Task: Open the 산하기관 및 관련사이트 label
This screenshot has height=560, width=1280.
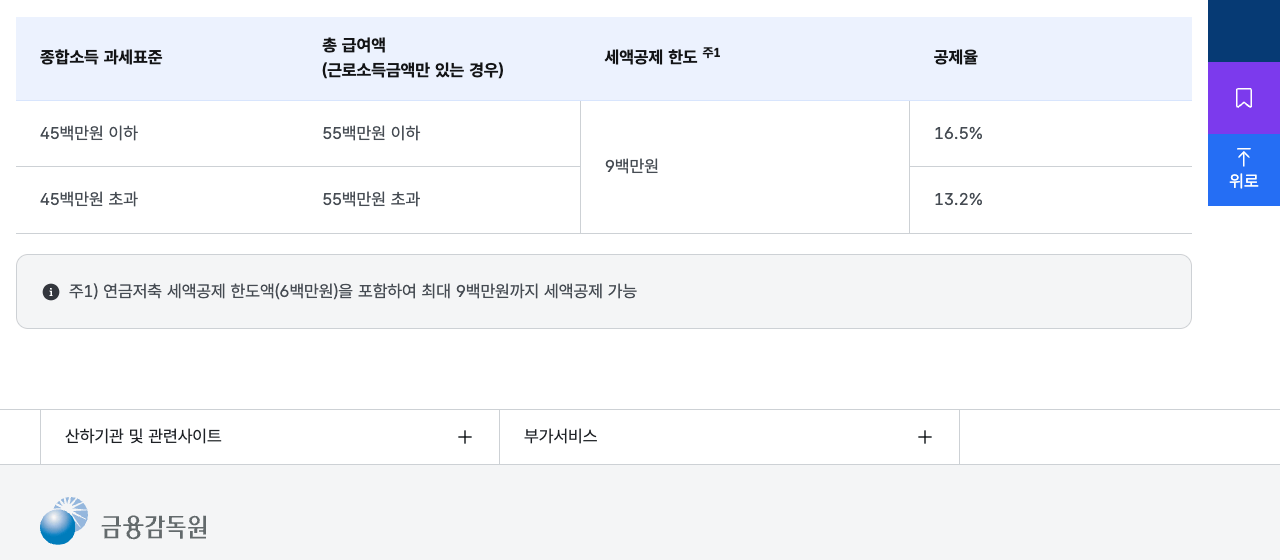Action: pyautogui.click(x=143, y=436)
